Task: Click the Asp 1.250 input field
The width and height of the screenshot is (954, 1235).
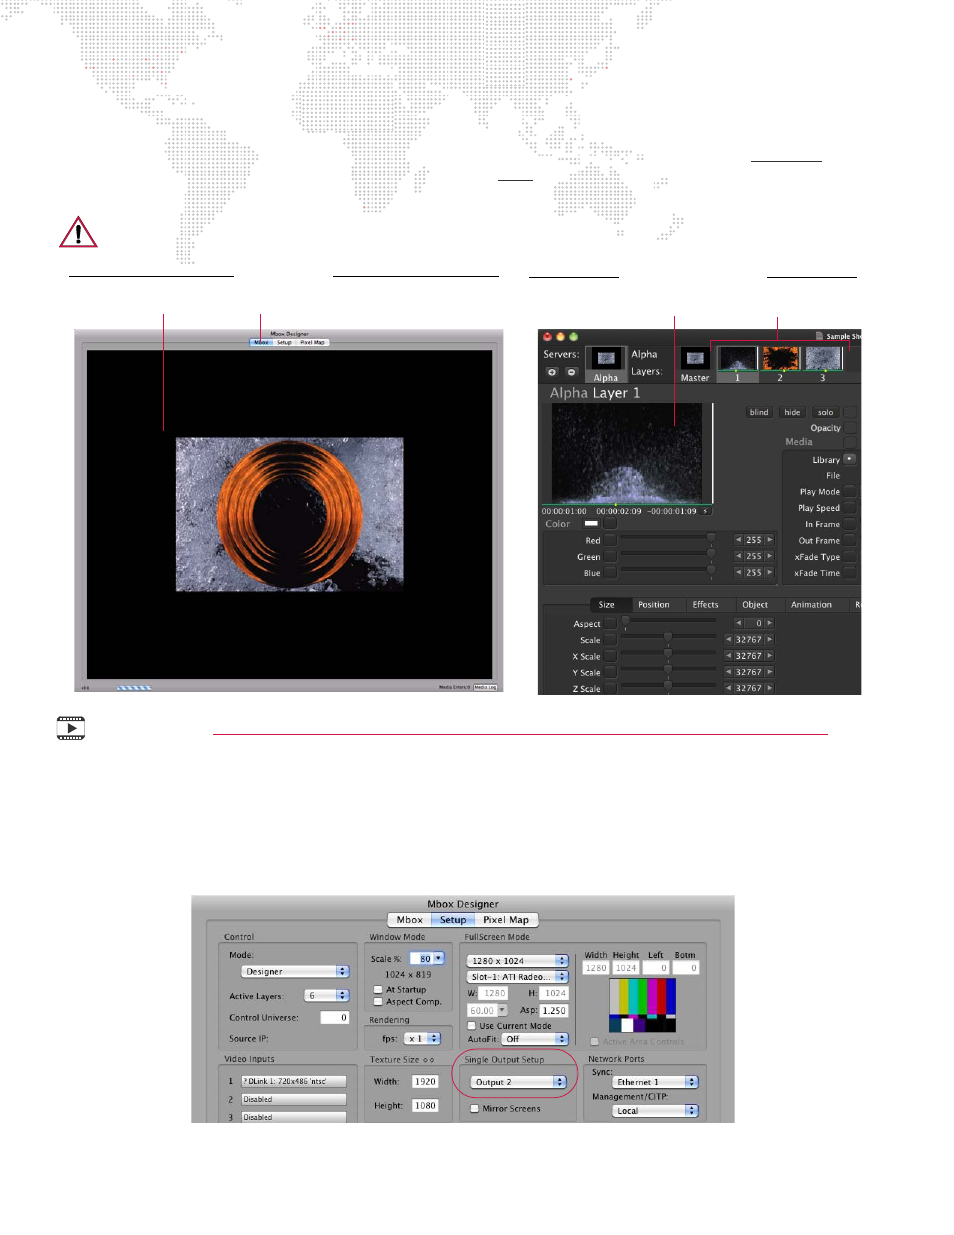Action: tap(554, 1011)
